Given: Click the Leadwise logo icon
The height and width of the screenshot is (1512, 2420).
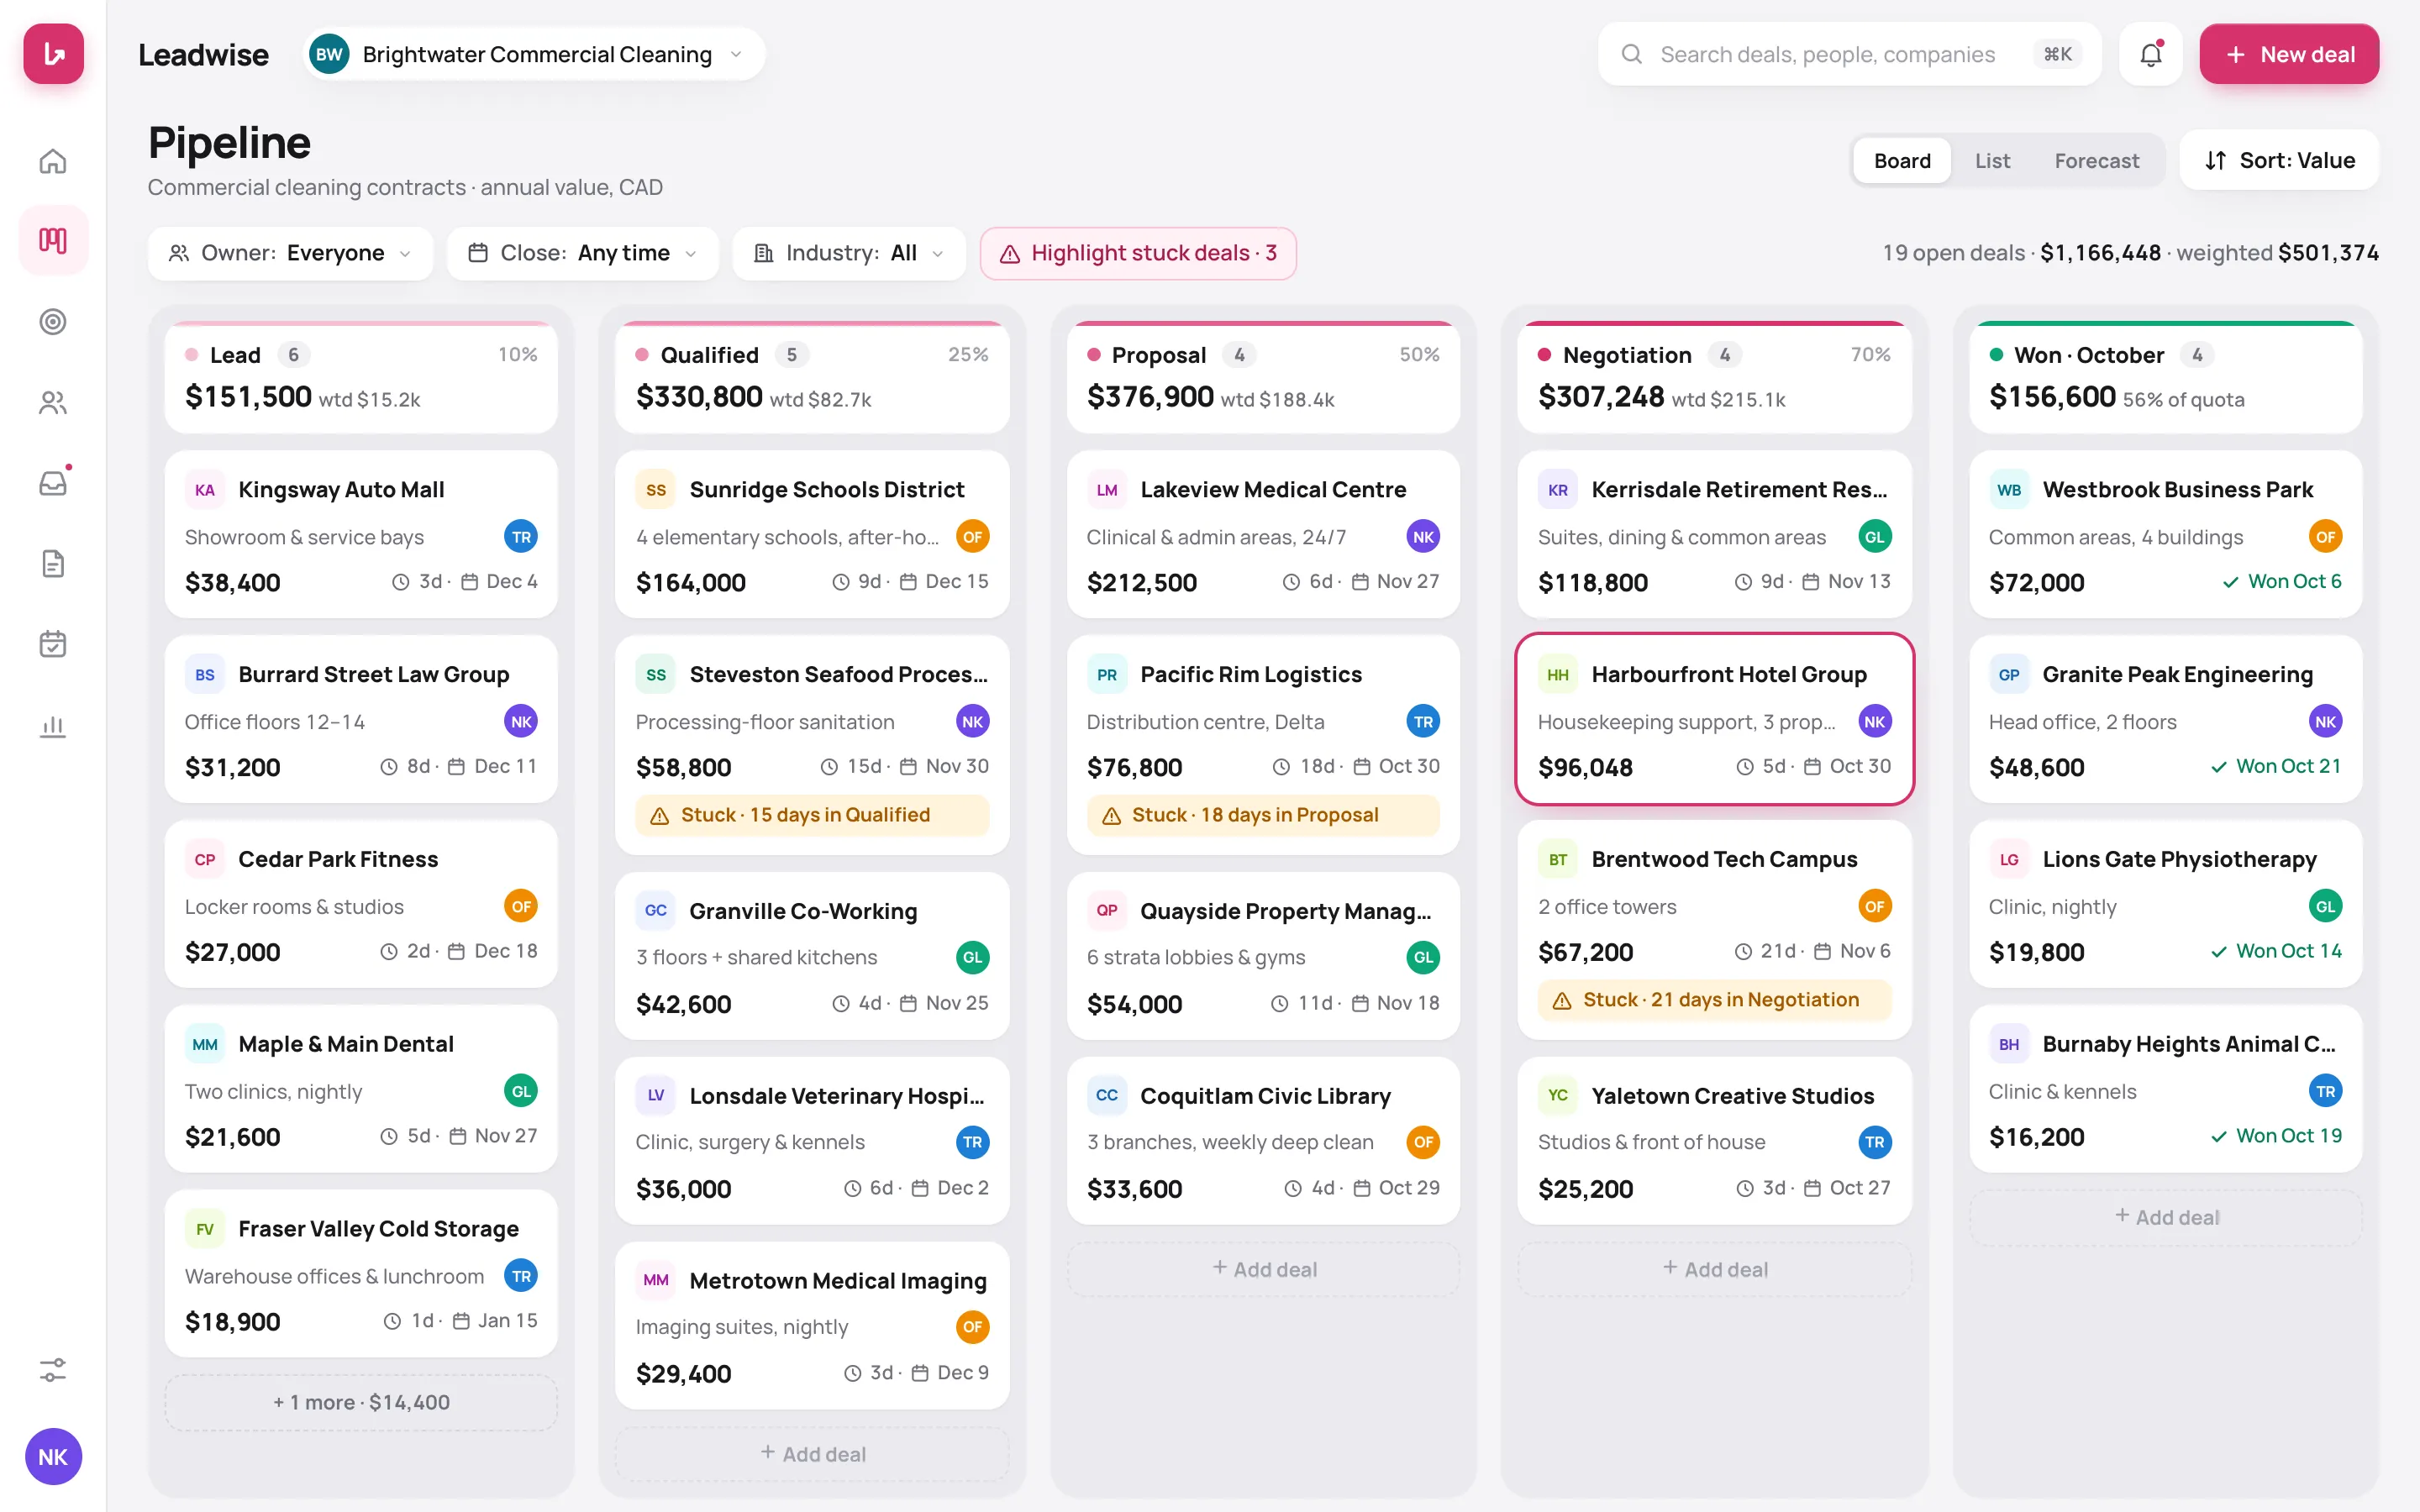Looking at the screenshot, I should click(x=53, y=54).
